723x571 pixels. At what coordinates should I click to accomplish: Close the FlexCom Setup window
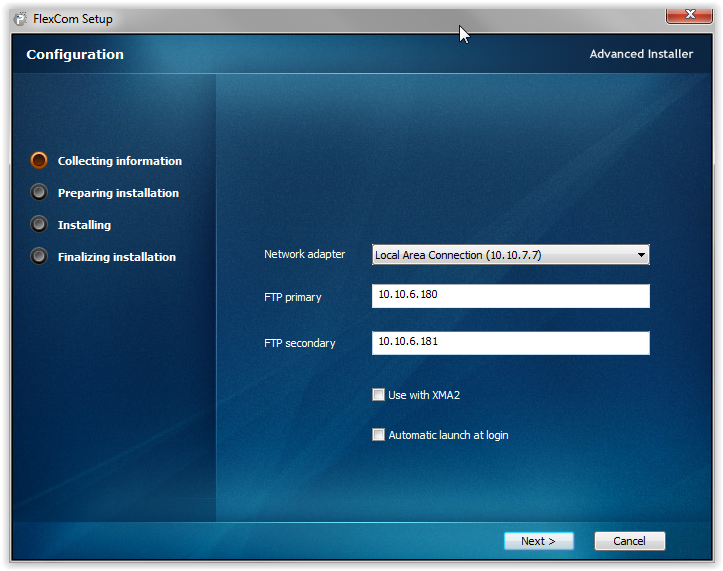[x=689, y=15]
